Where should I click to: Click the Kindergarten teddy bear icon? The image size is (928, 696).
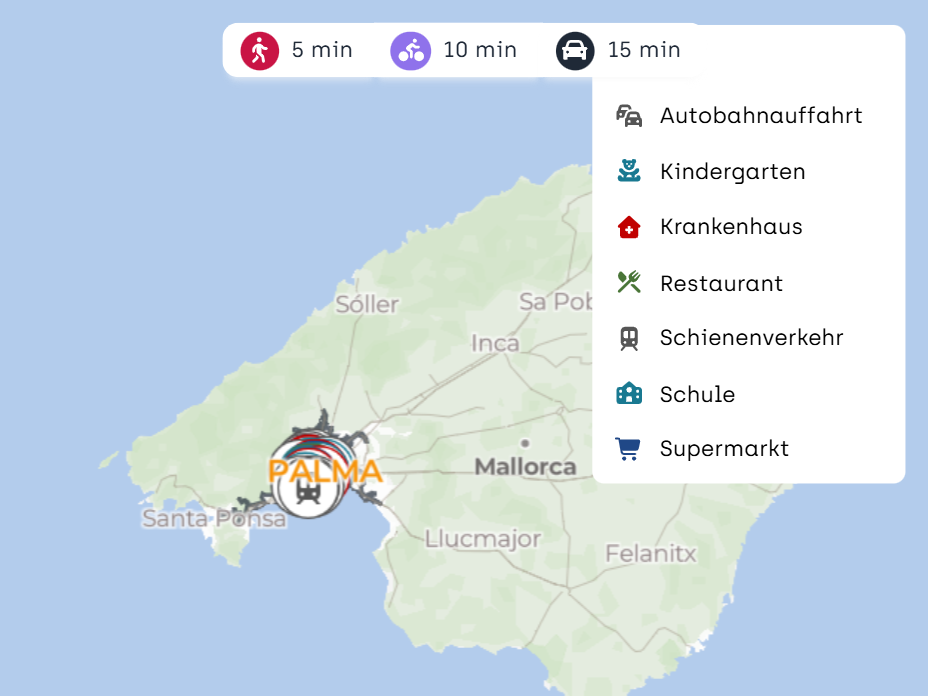point(628,172)
